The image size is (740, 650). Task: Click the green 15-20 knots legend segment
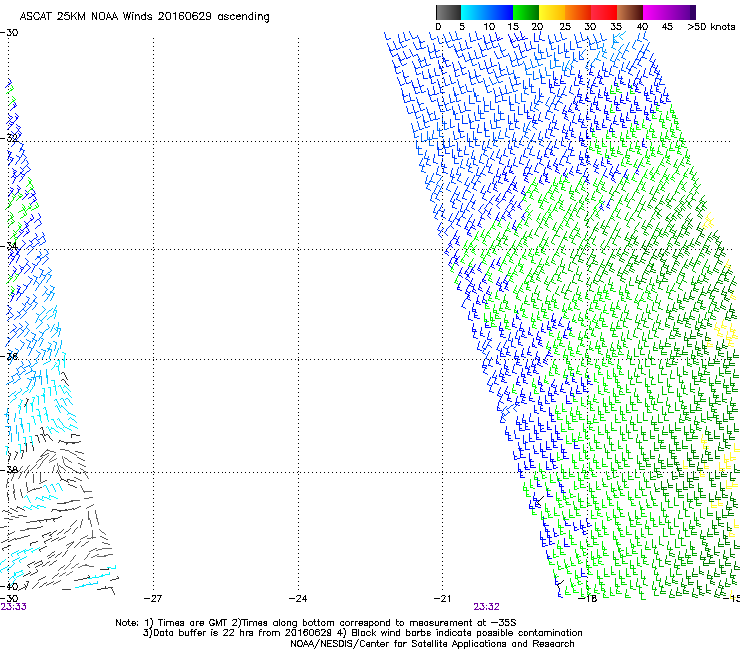526,12
